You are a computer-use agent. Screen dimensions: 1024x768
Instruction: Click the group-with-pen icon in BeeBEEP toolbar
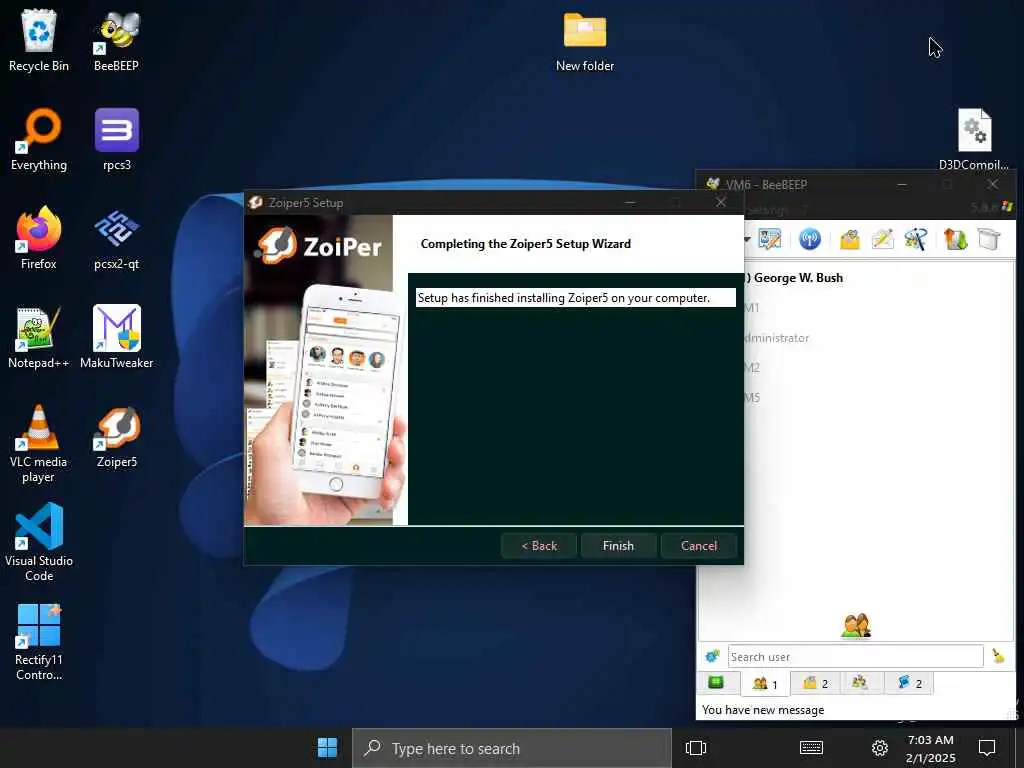pyautogui.click(x=916, y=239)
